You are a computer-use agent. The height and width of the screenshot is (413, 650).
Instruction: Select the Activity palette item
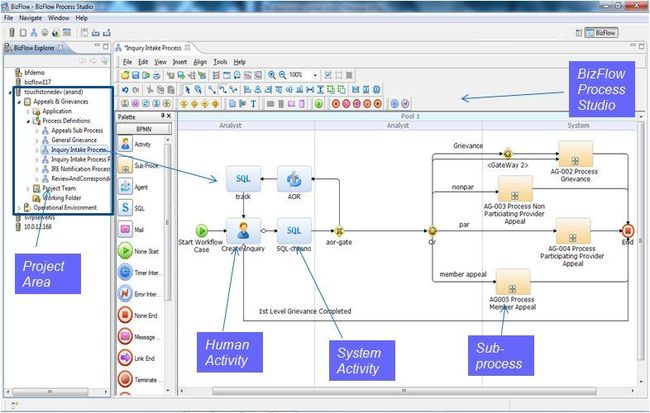[x=136, y=144]
